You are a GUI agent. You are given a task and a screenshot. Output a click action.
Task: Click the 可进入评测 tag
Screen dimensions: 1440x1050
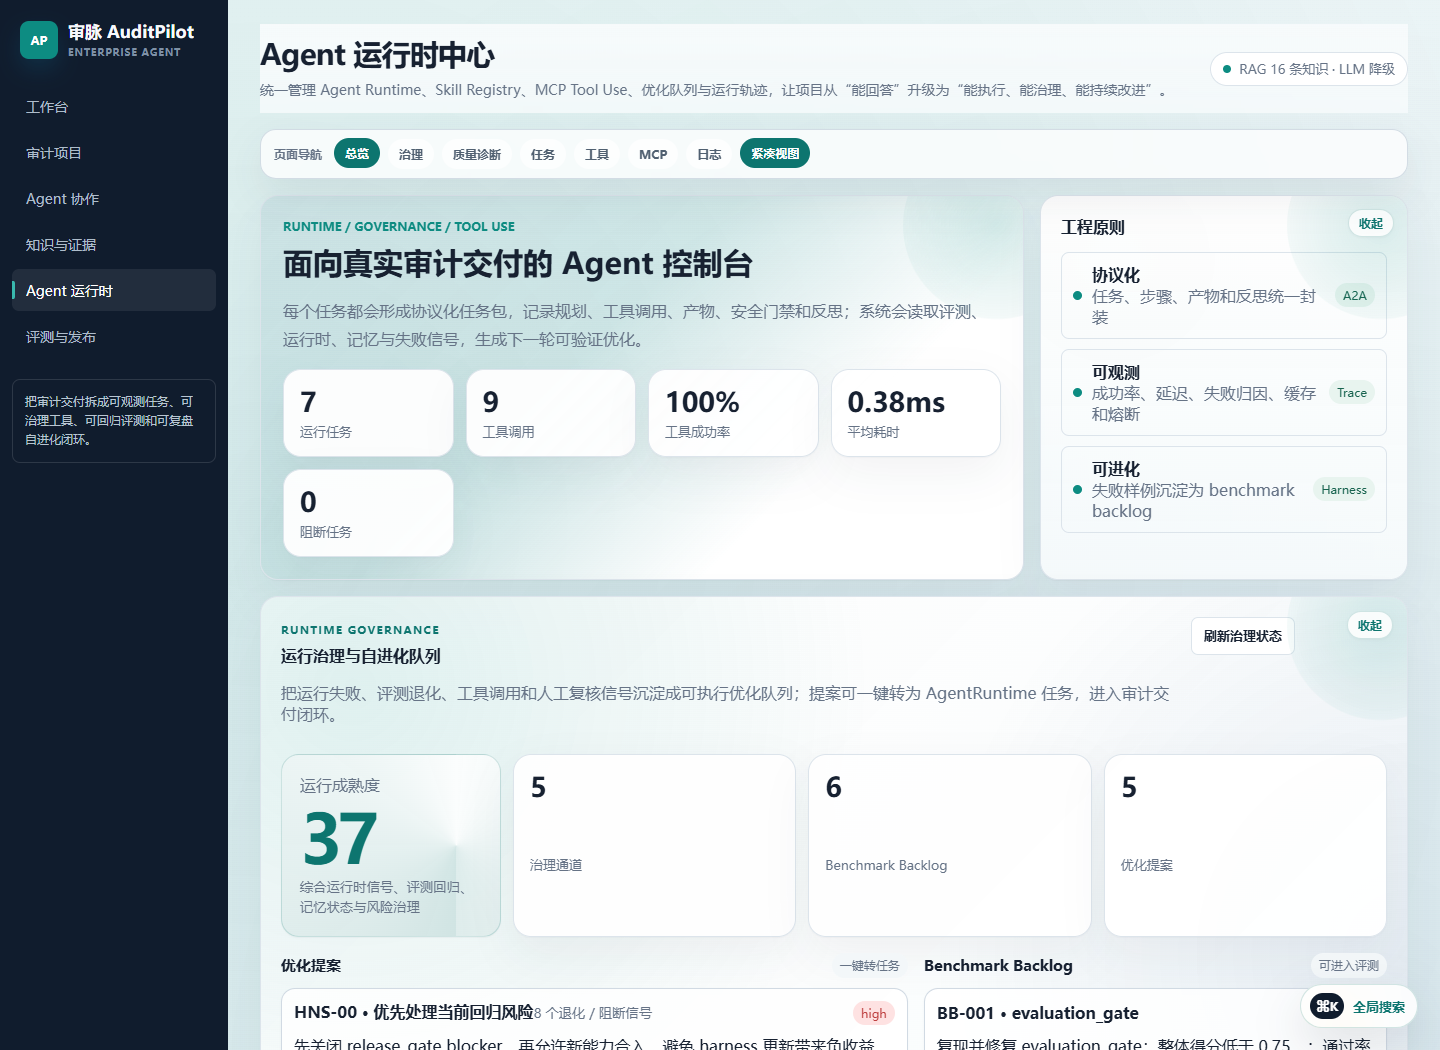[x=1349, y=965]
